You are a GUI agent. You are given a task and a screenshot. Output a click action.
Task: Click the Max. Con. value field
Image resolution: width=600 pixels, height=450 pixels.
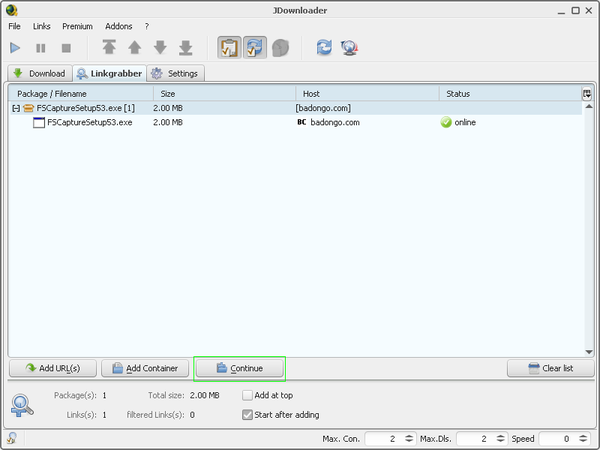tap(384, 439)
